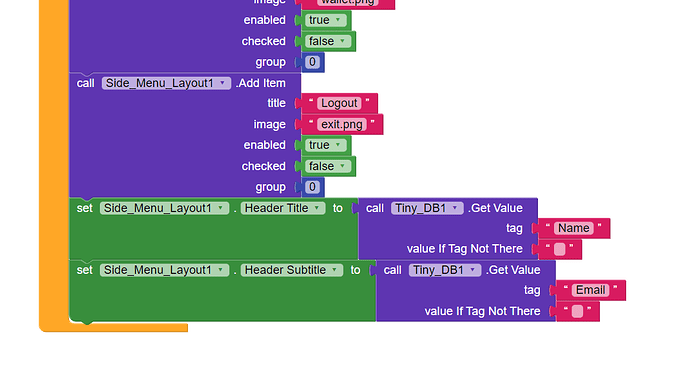The image size is (690, 374).
Task: Open Tiny_DB1 dropdown in Header Subtitle Get Value
Action: coord(444,270)
